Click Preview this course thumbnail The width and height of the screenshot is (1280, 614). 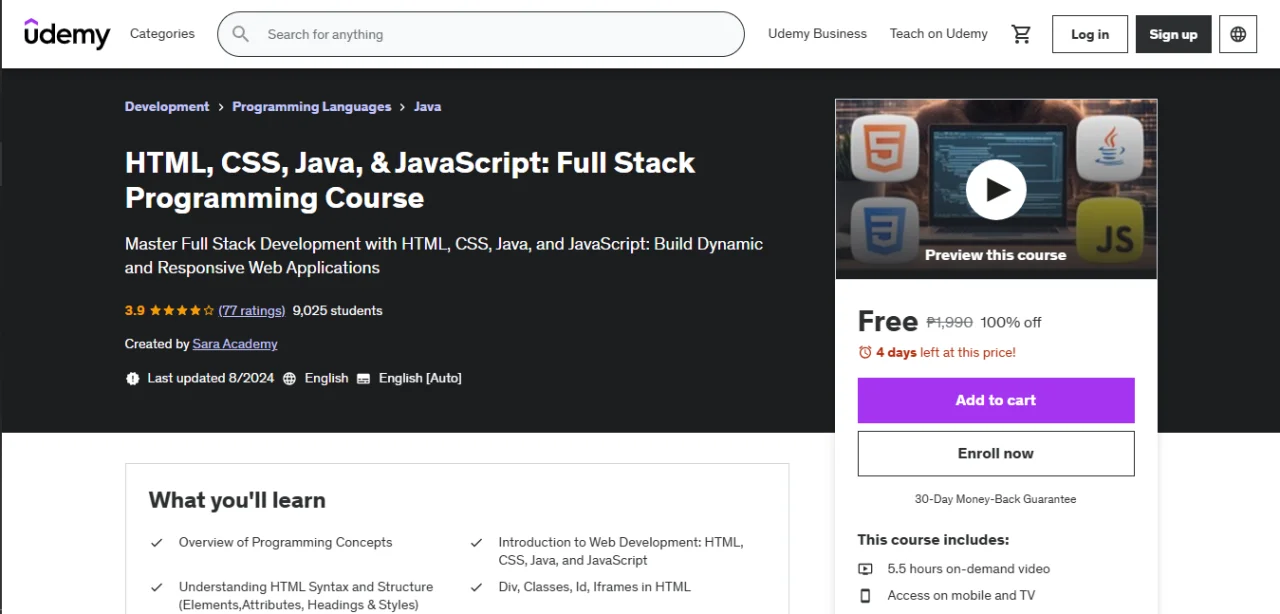996,189
